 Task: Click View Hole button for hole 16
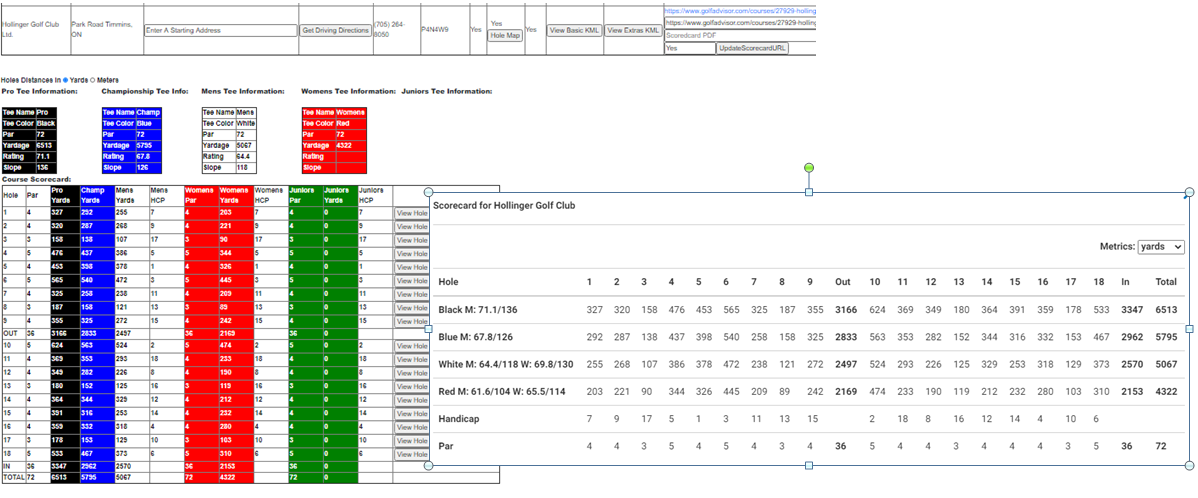coord(411,427)
